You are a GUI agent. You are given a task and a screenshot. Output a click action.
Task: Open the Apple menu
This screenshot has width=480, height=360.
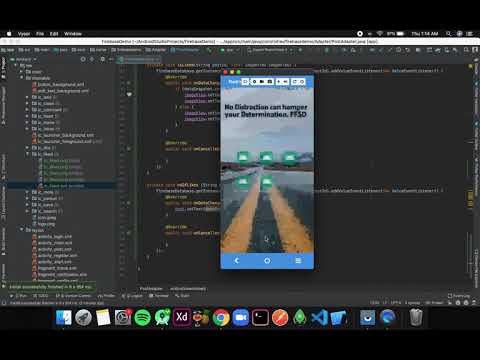(9, 34)
